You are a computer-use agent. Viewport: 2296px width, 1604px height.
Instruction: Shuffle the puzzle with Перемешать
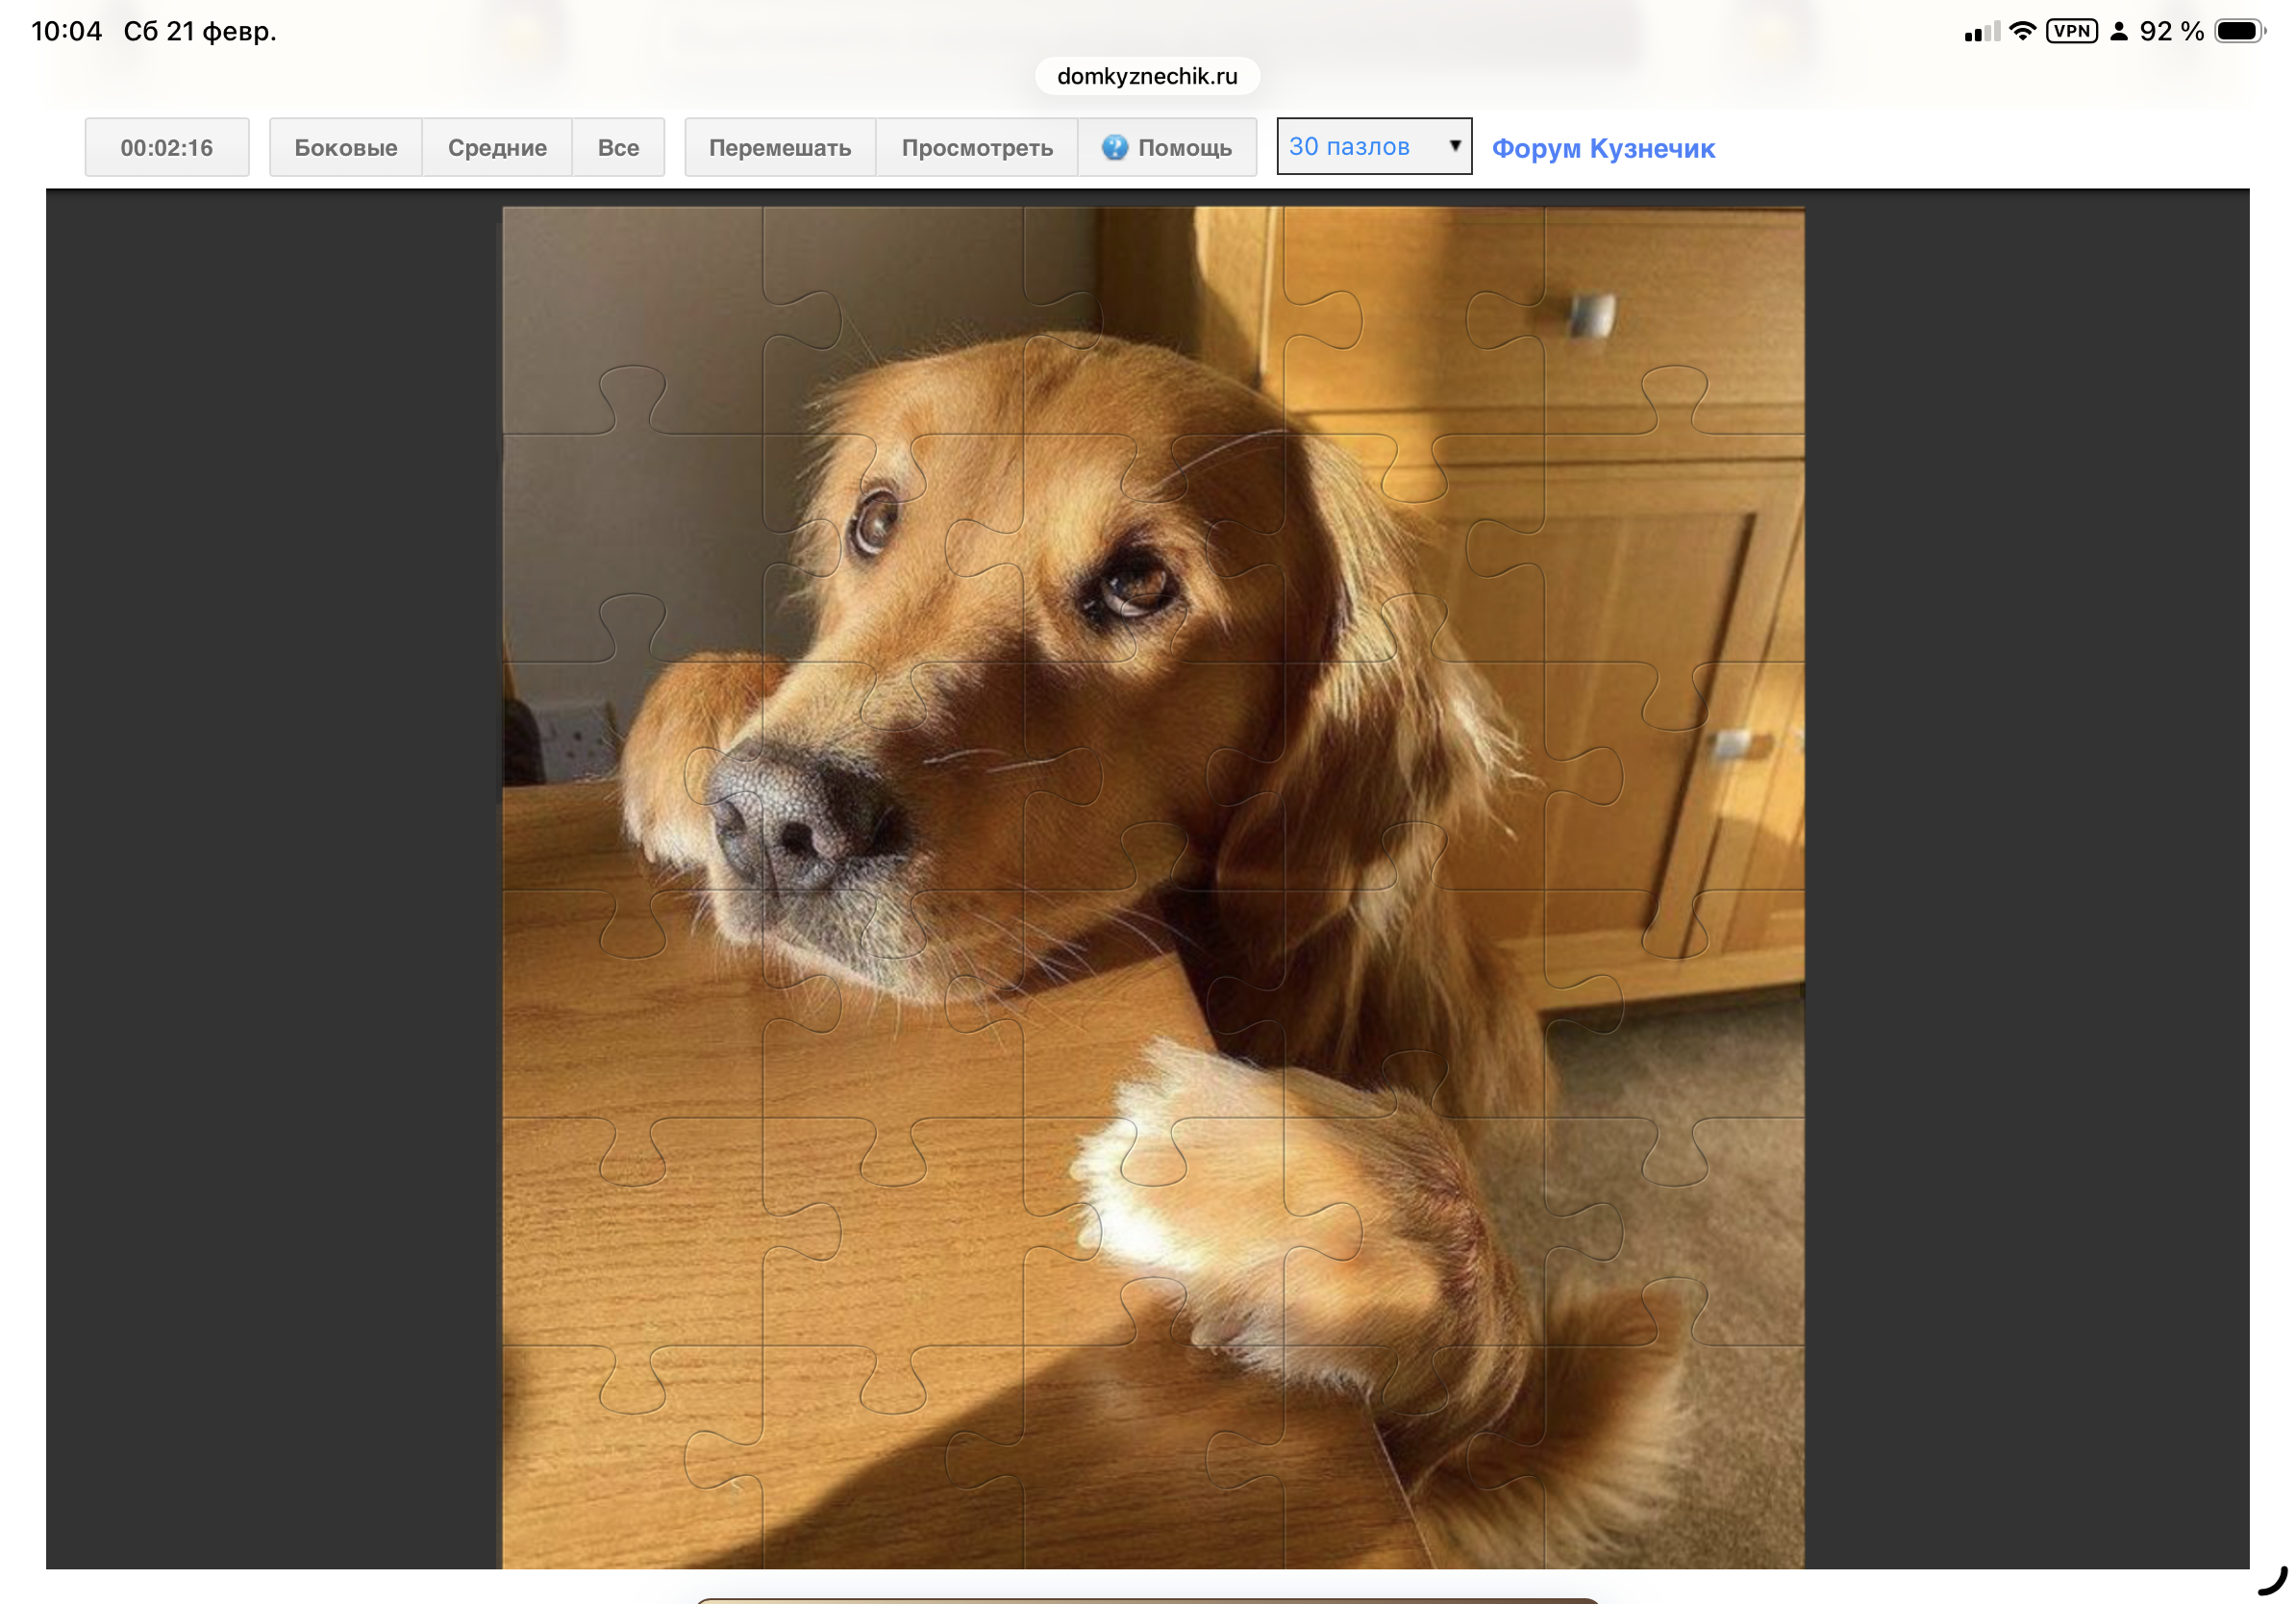click(780, 148)
